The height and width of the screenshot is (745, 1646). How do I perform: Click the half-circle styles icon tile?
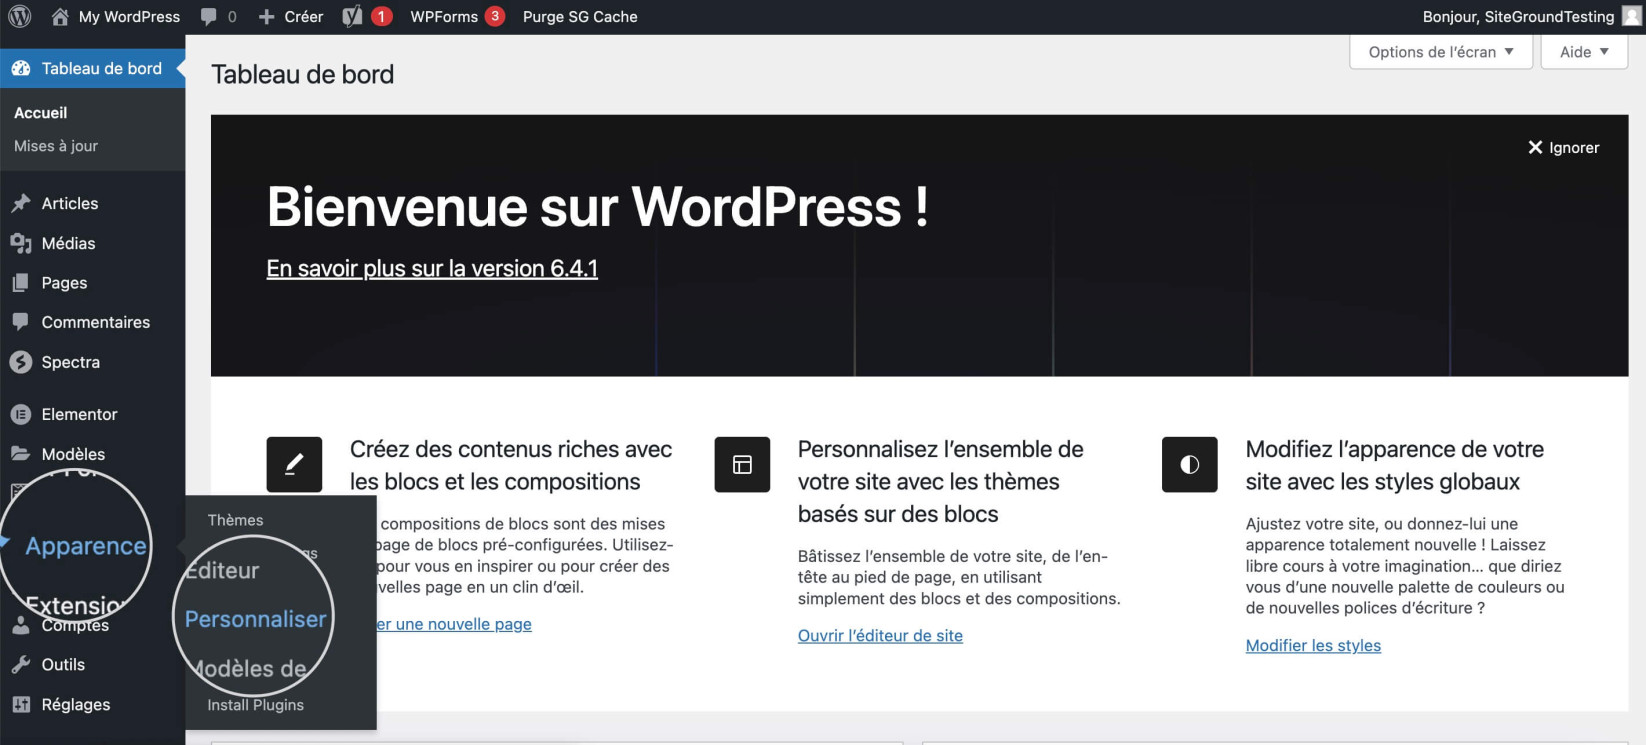pyautogui.click(x=1189, y=464)
